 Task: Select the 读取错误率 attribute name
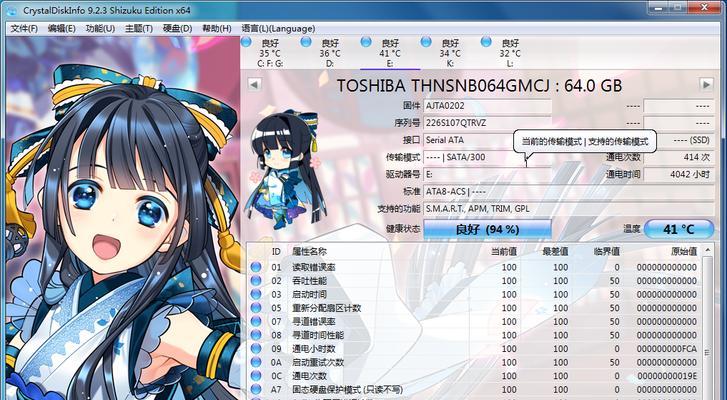click(x=313, y=267)
